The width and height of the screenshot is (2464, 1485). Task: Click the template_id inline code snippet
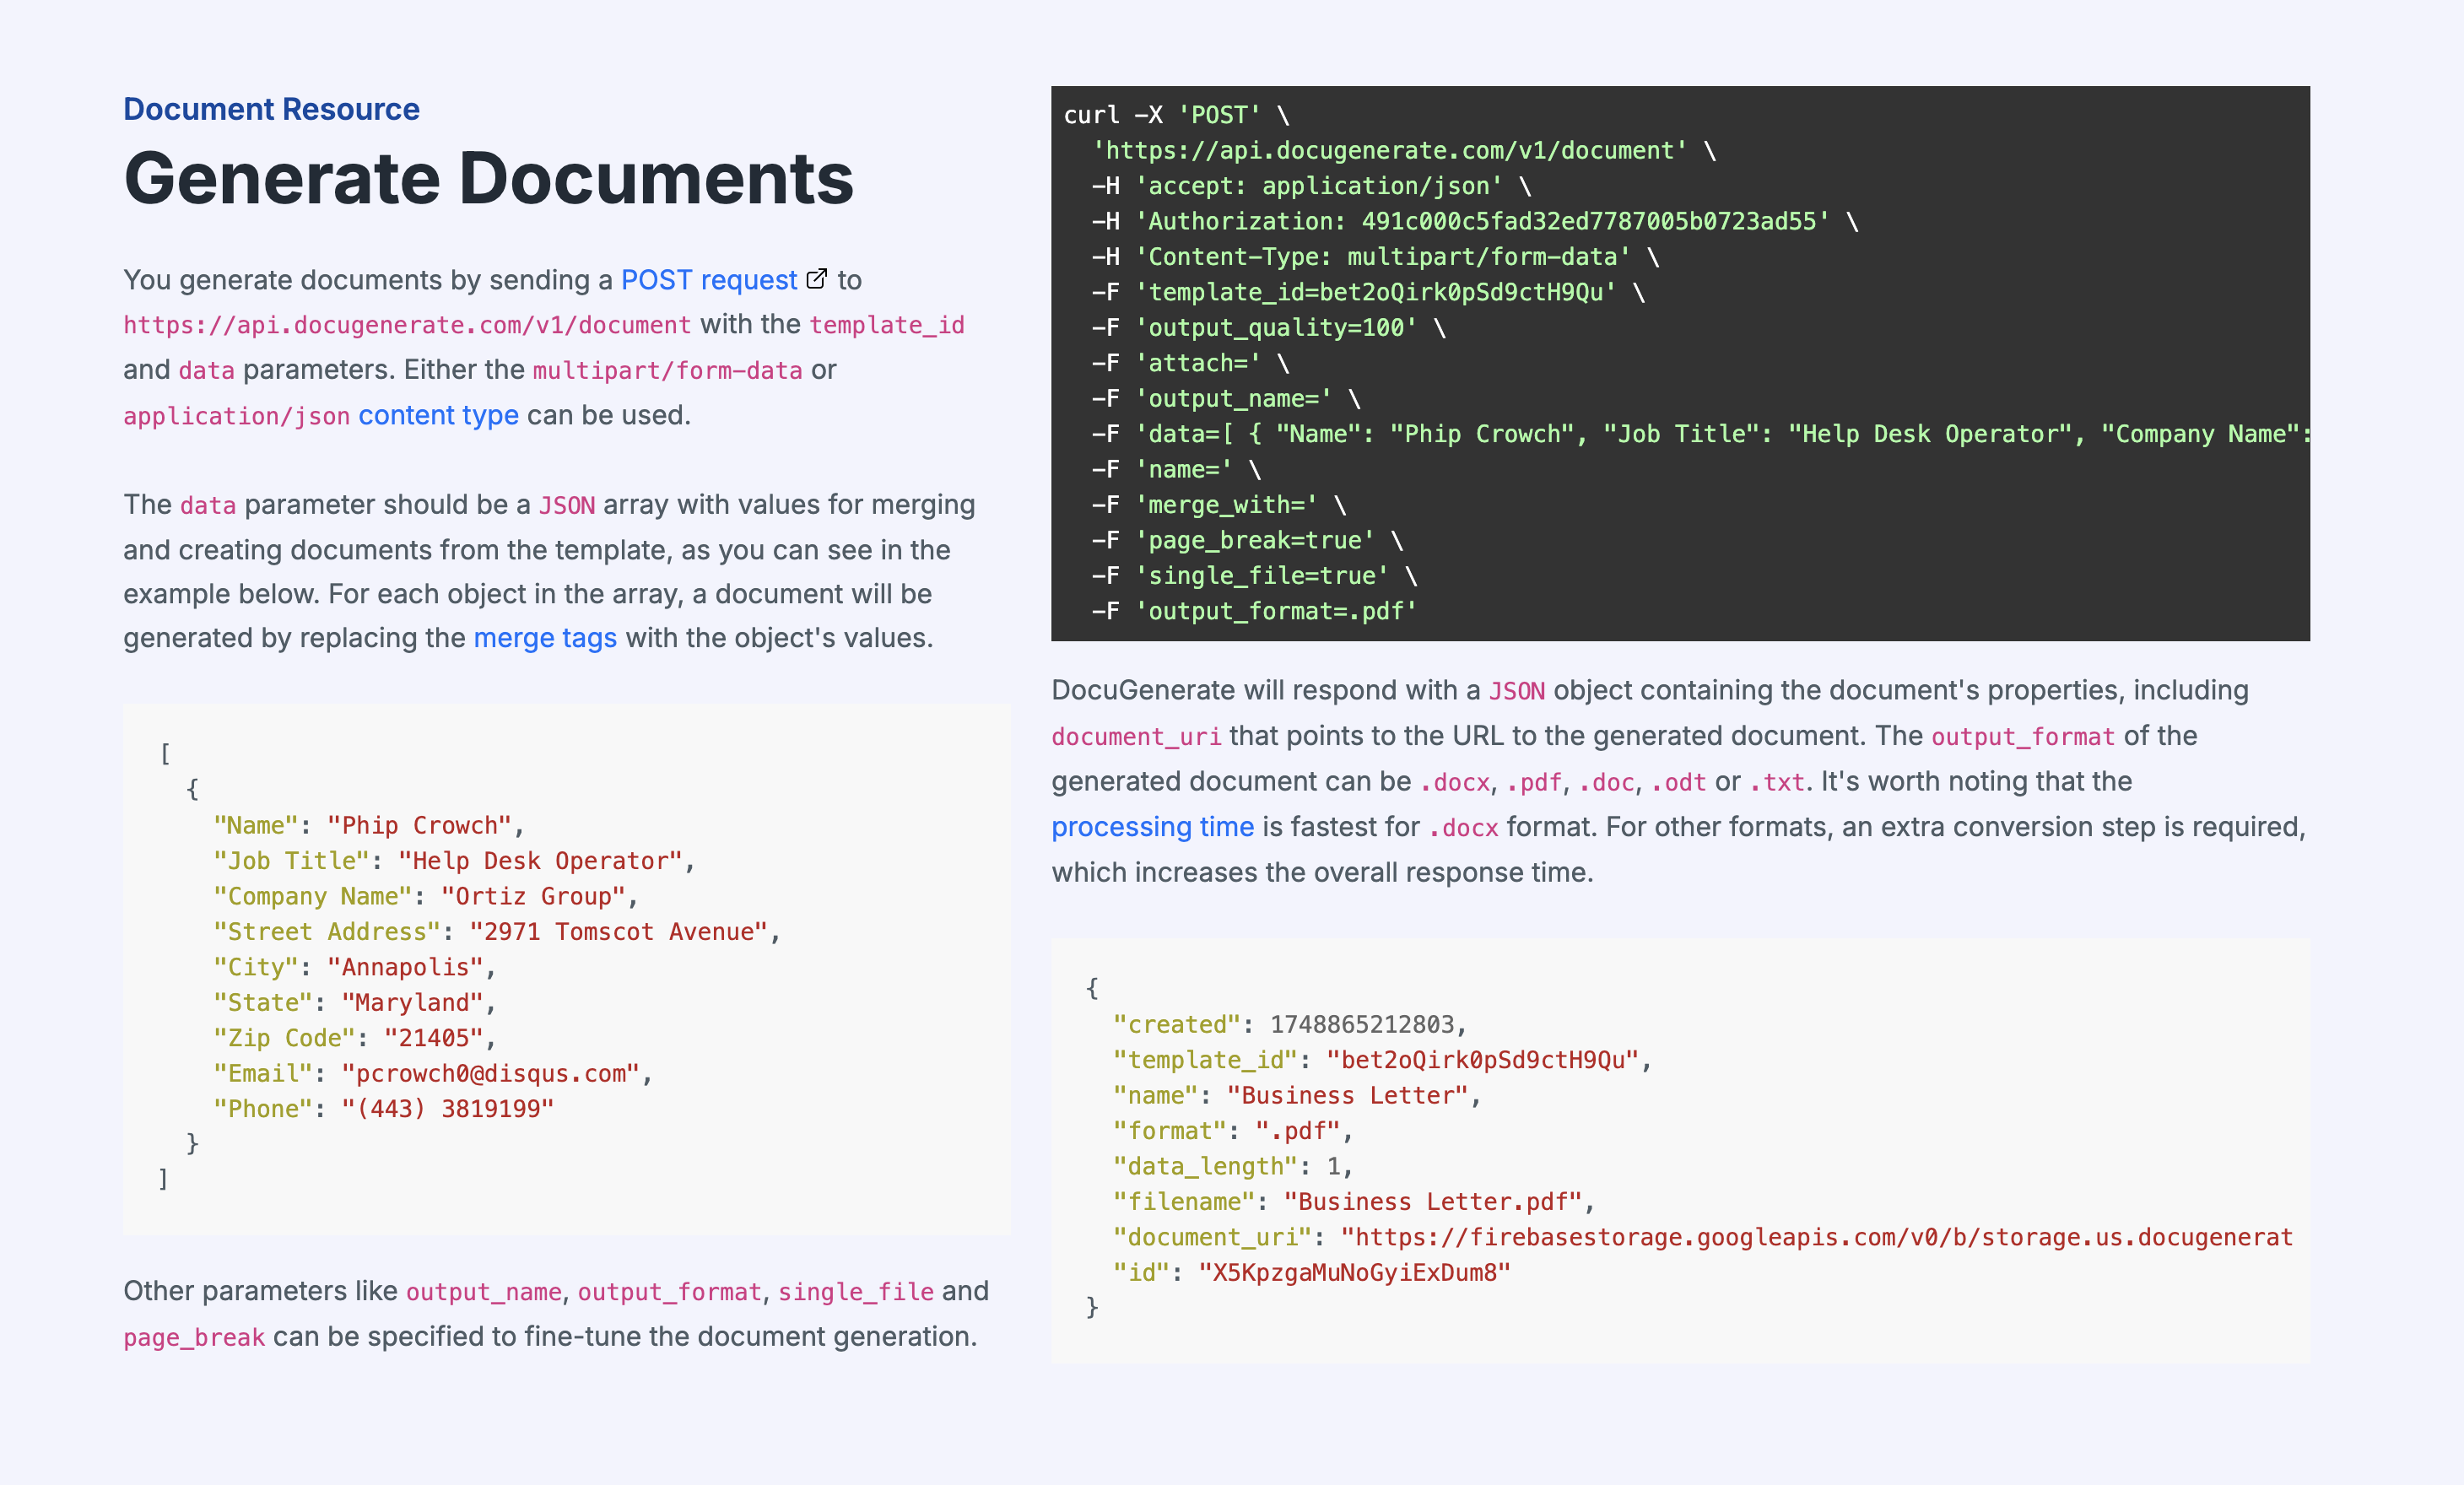pos(886,324)
